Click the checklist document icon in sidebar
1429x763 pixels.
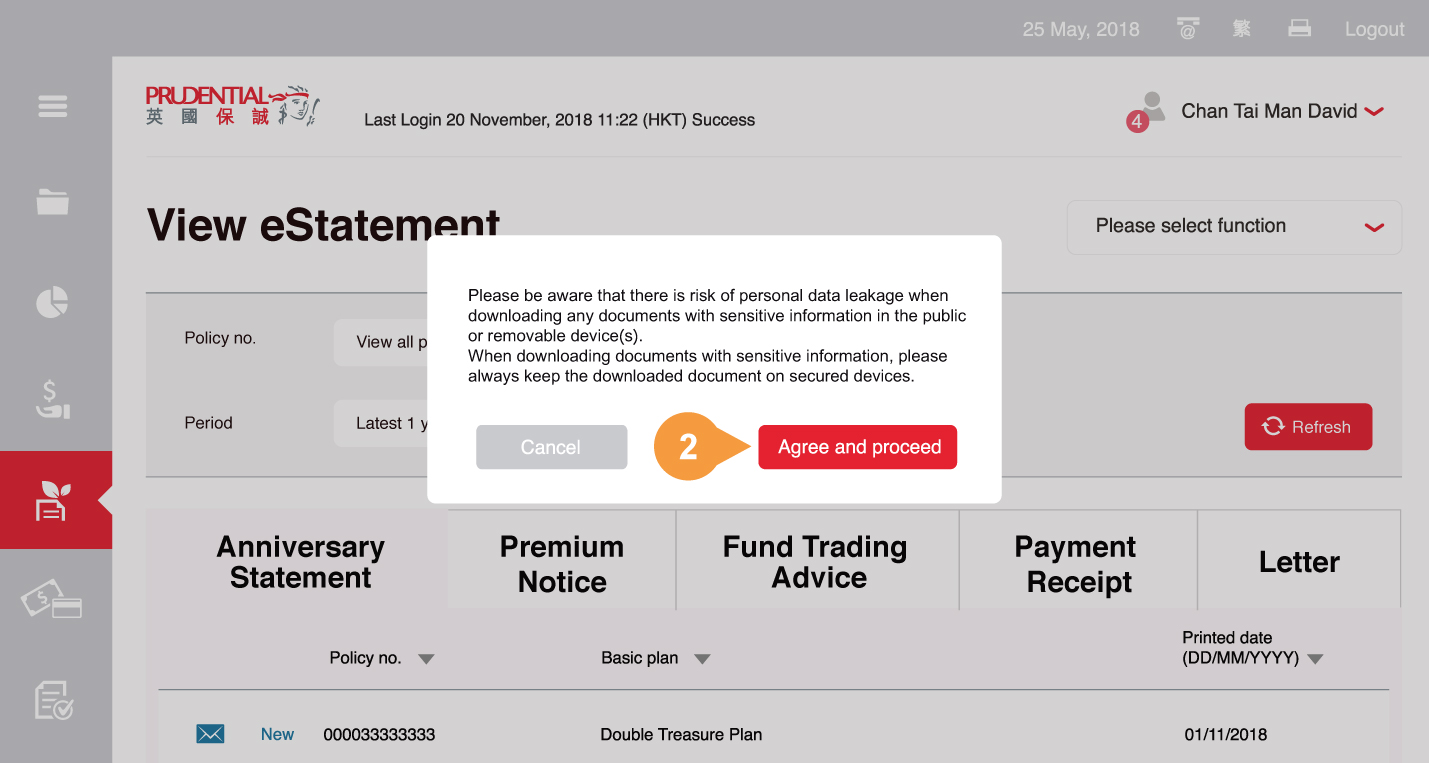pyautogui.click(x=53, y=700)
